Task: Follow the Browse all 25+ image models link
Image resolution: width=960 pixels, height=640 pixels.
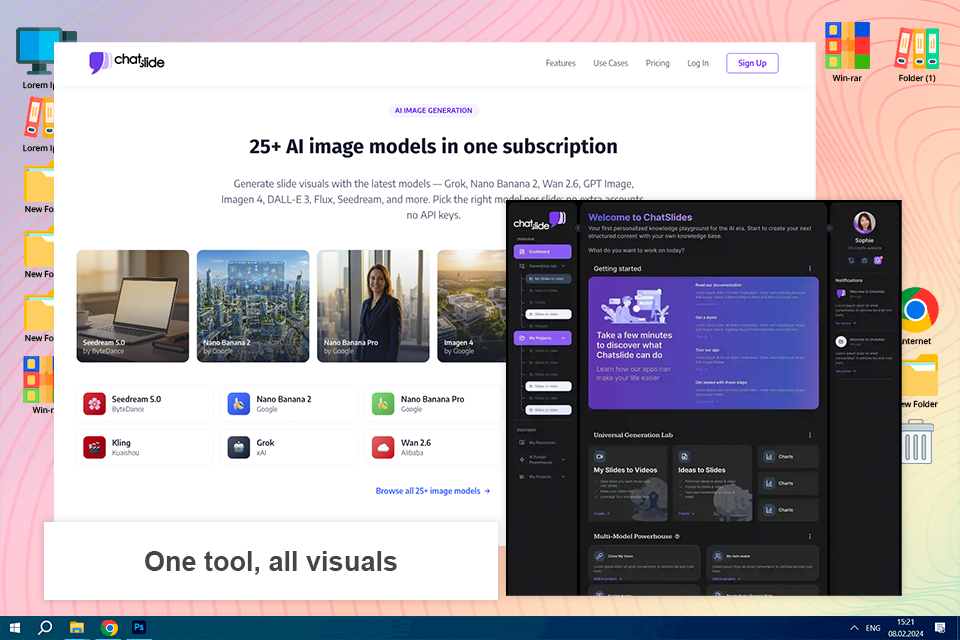Action: coord(433,491)
